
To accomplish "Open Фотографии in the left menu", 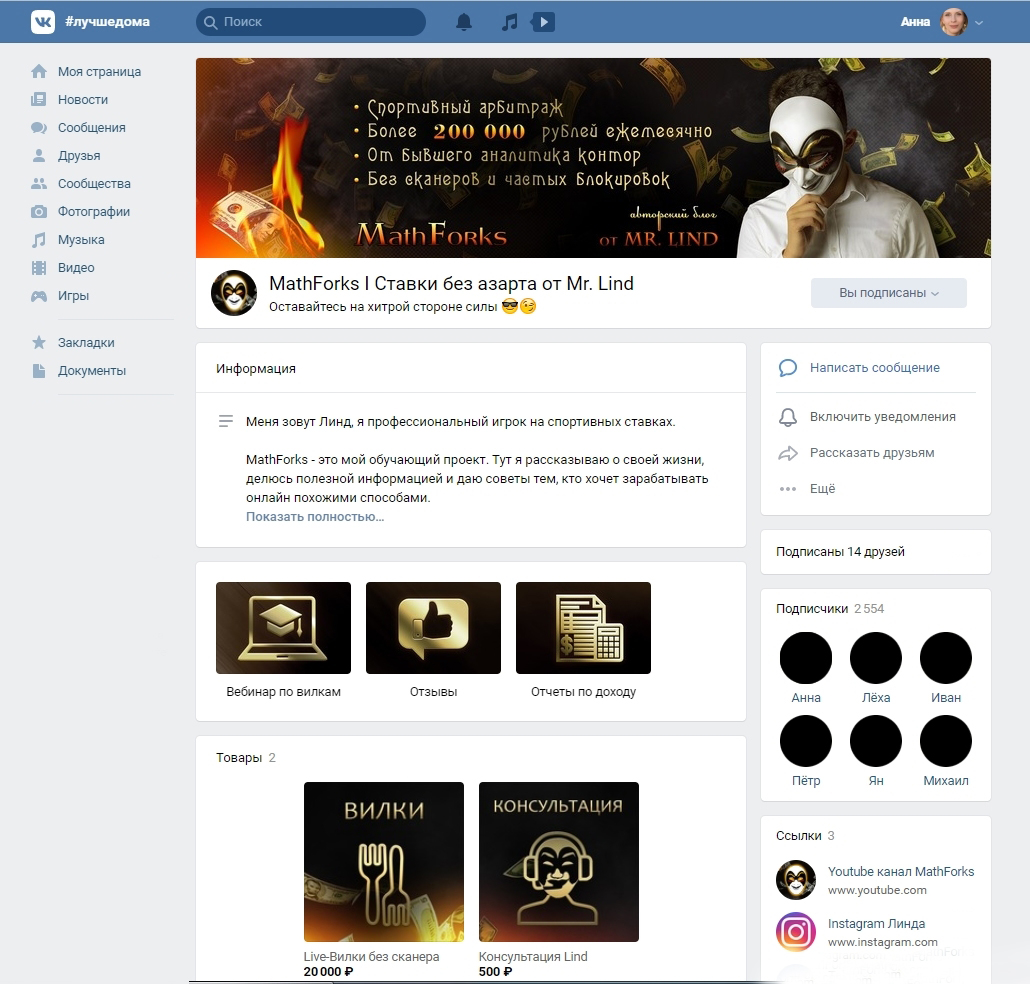I will click(x=94, y=212).
